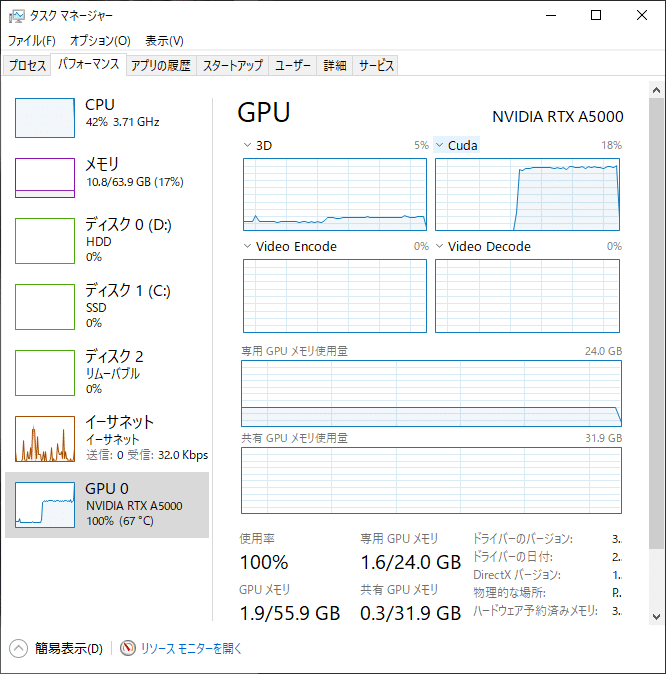The width and height of the screenshot is (666, 674).
Task: Click the 送信: 0 受信: 32.0 Kbps reading
Action: (147, 455)
